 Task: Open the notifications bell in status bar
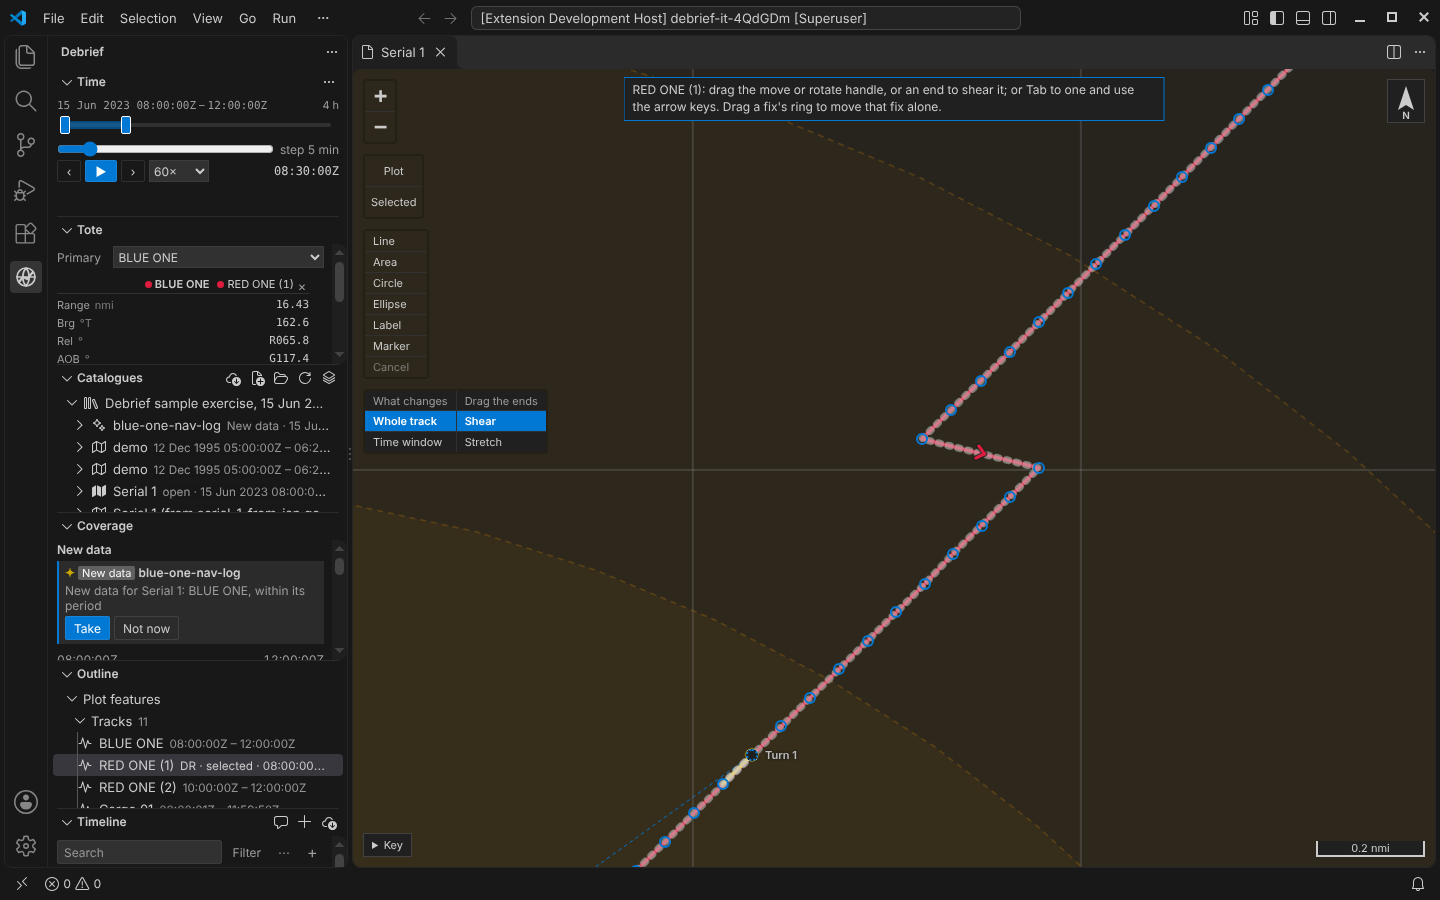(x=1418, y=884)
